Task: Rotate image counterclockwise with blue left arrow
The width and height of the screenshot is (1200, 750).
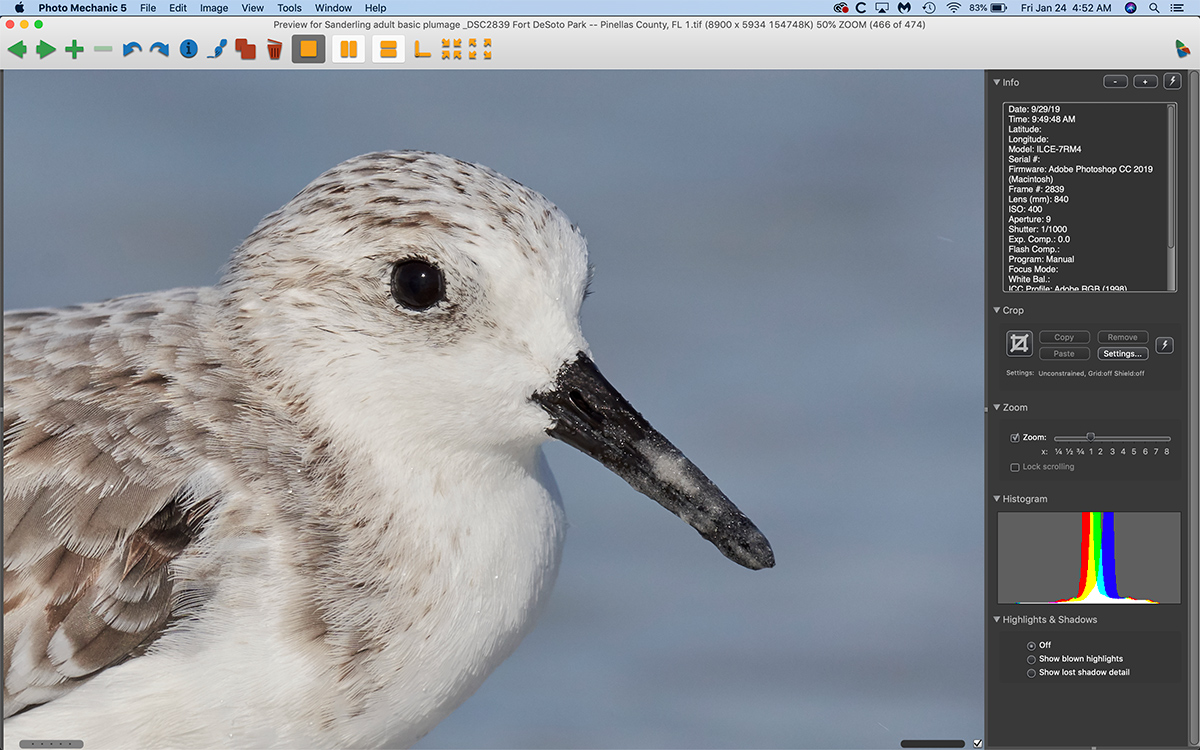Action: coord(131,49)
